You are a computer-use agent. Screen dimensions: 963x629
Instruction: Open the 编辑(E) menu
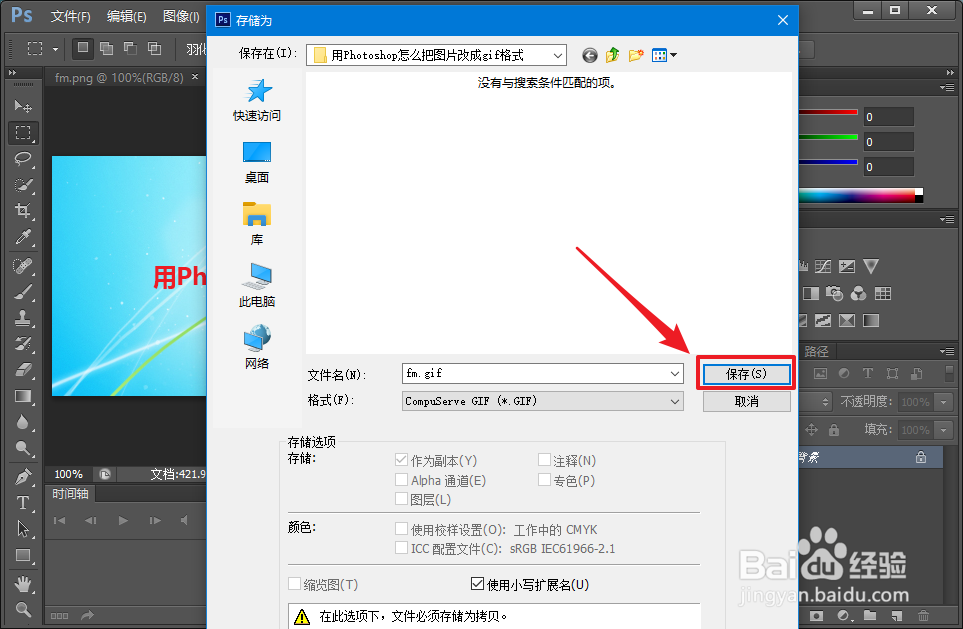tap(127, 17)
